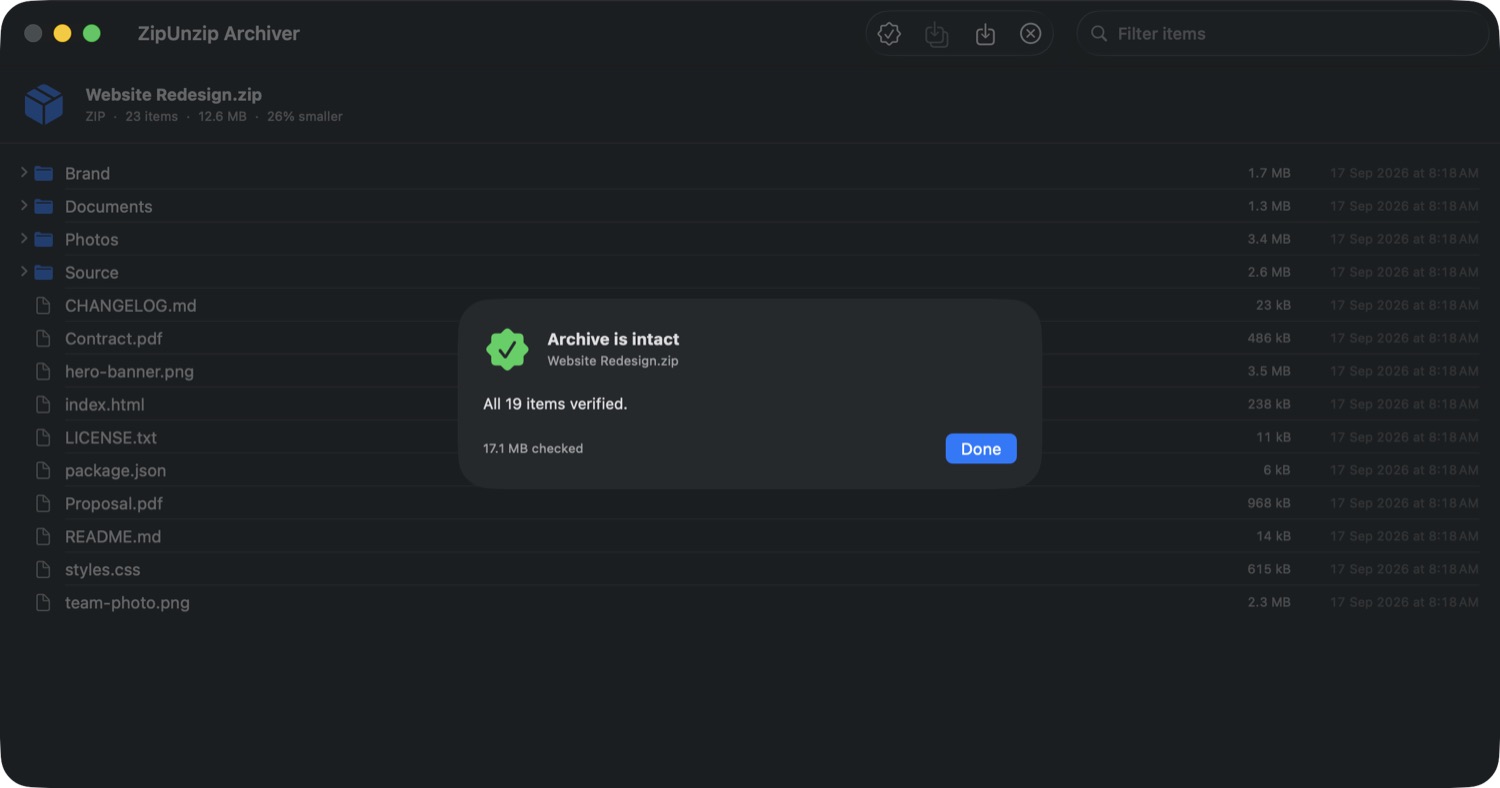Click the close archive circled X icon
Image resolution: width=1500 pixels, height=788 pixels.
tap(1031, 34)
